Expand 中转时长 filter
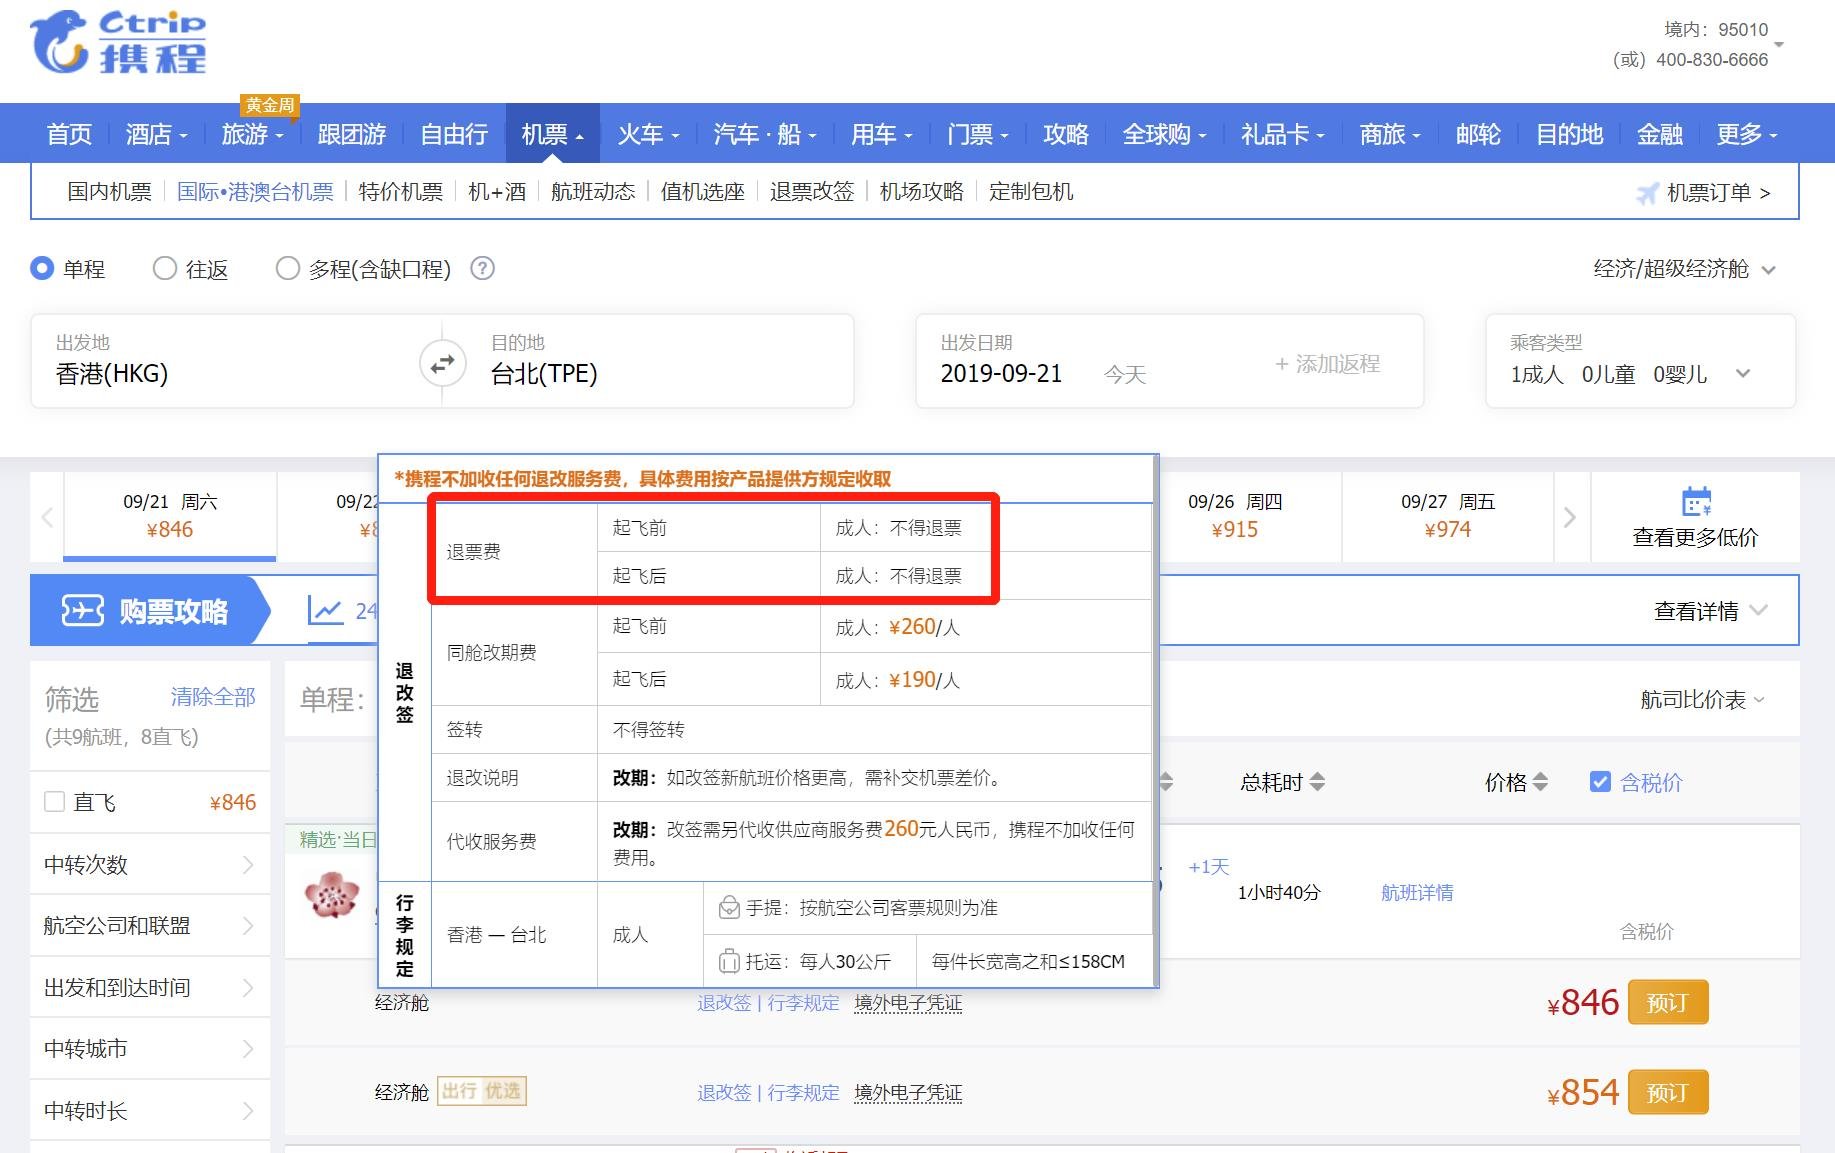Image resolution: width=1835 pixels, height=1153 pixels. (150, 1110)
